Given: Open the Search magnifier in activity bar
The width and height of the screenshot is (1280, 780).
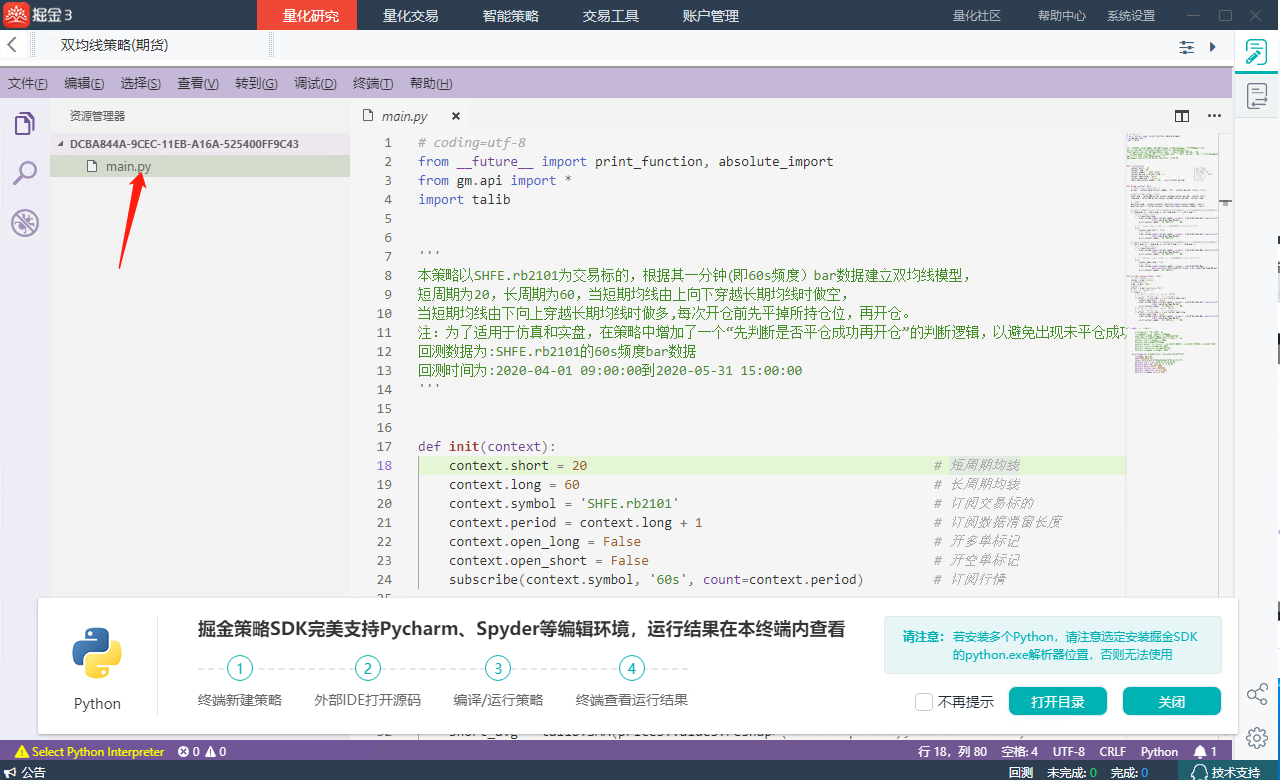Looking at the screenshot, I should coord(24,173).
